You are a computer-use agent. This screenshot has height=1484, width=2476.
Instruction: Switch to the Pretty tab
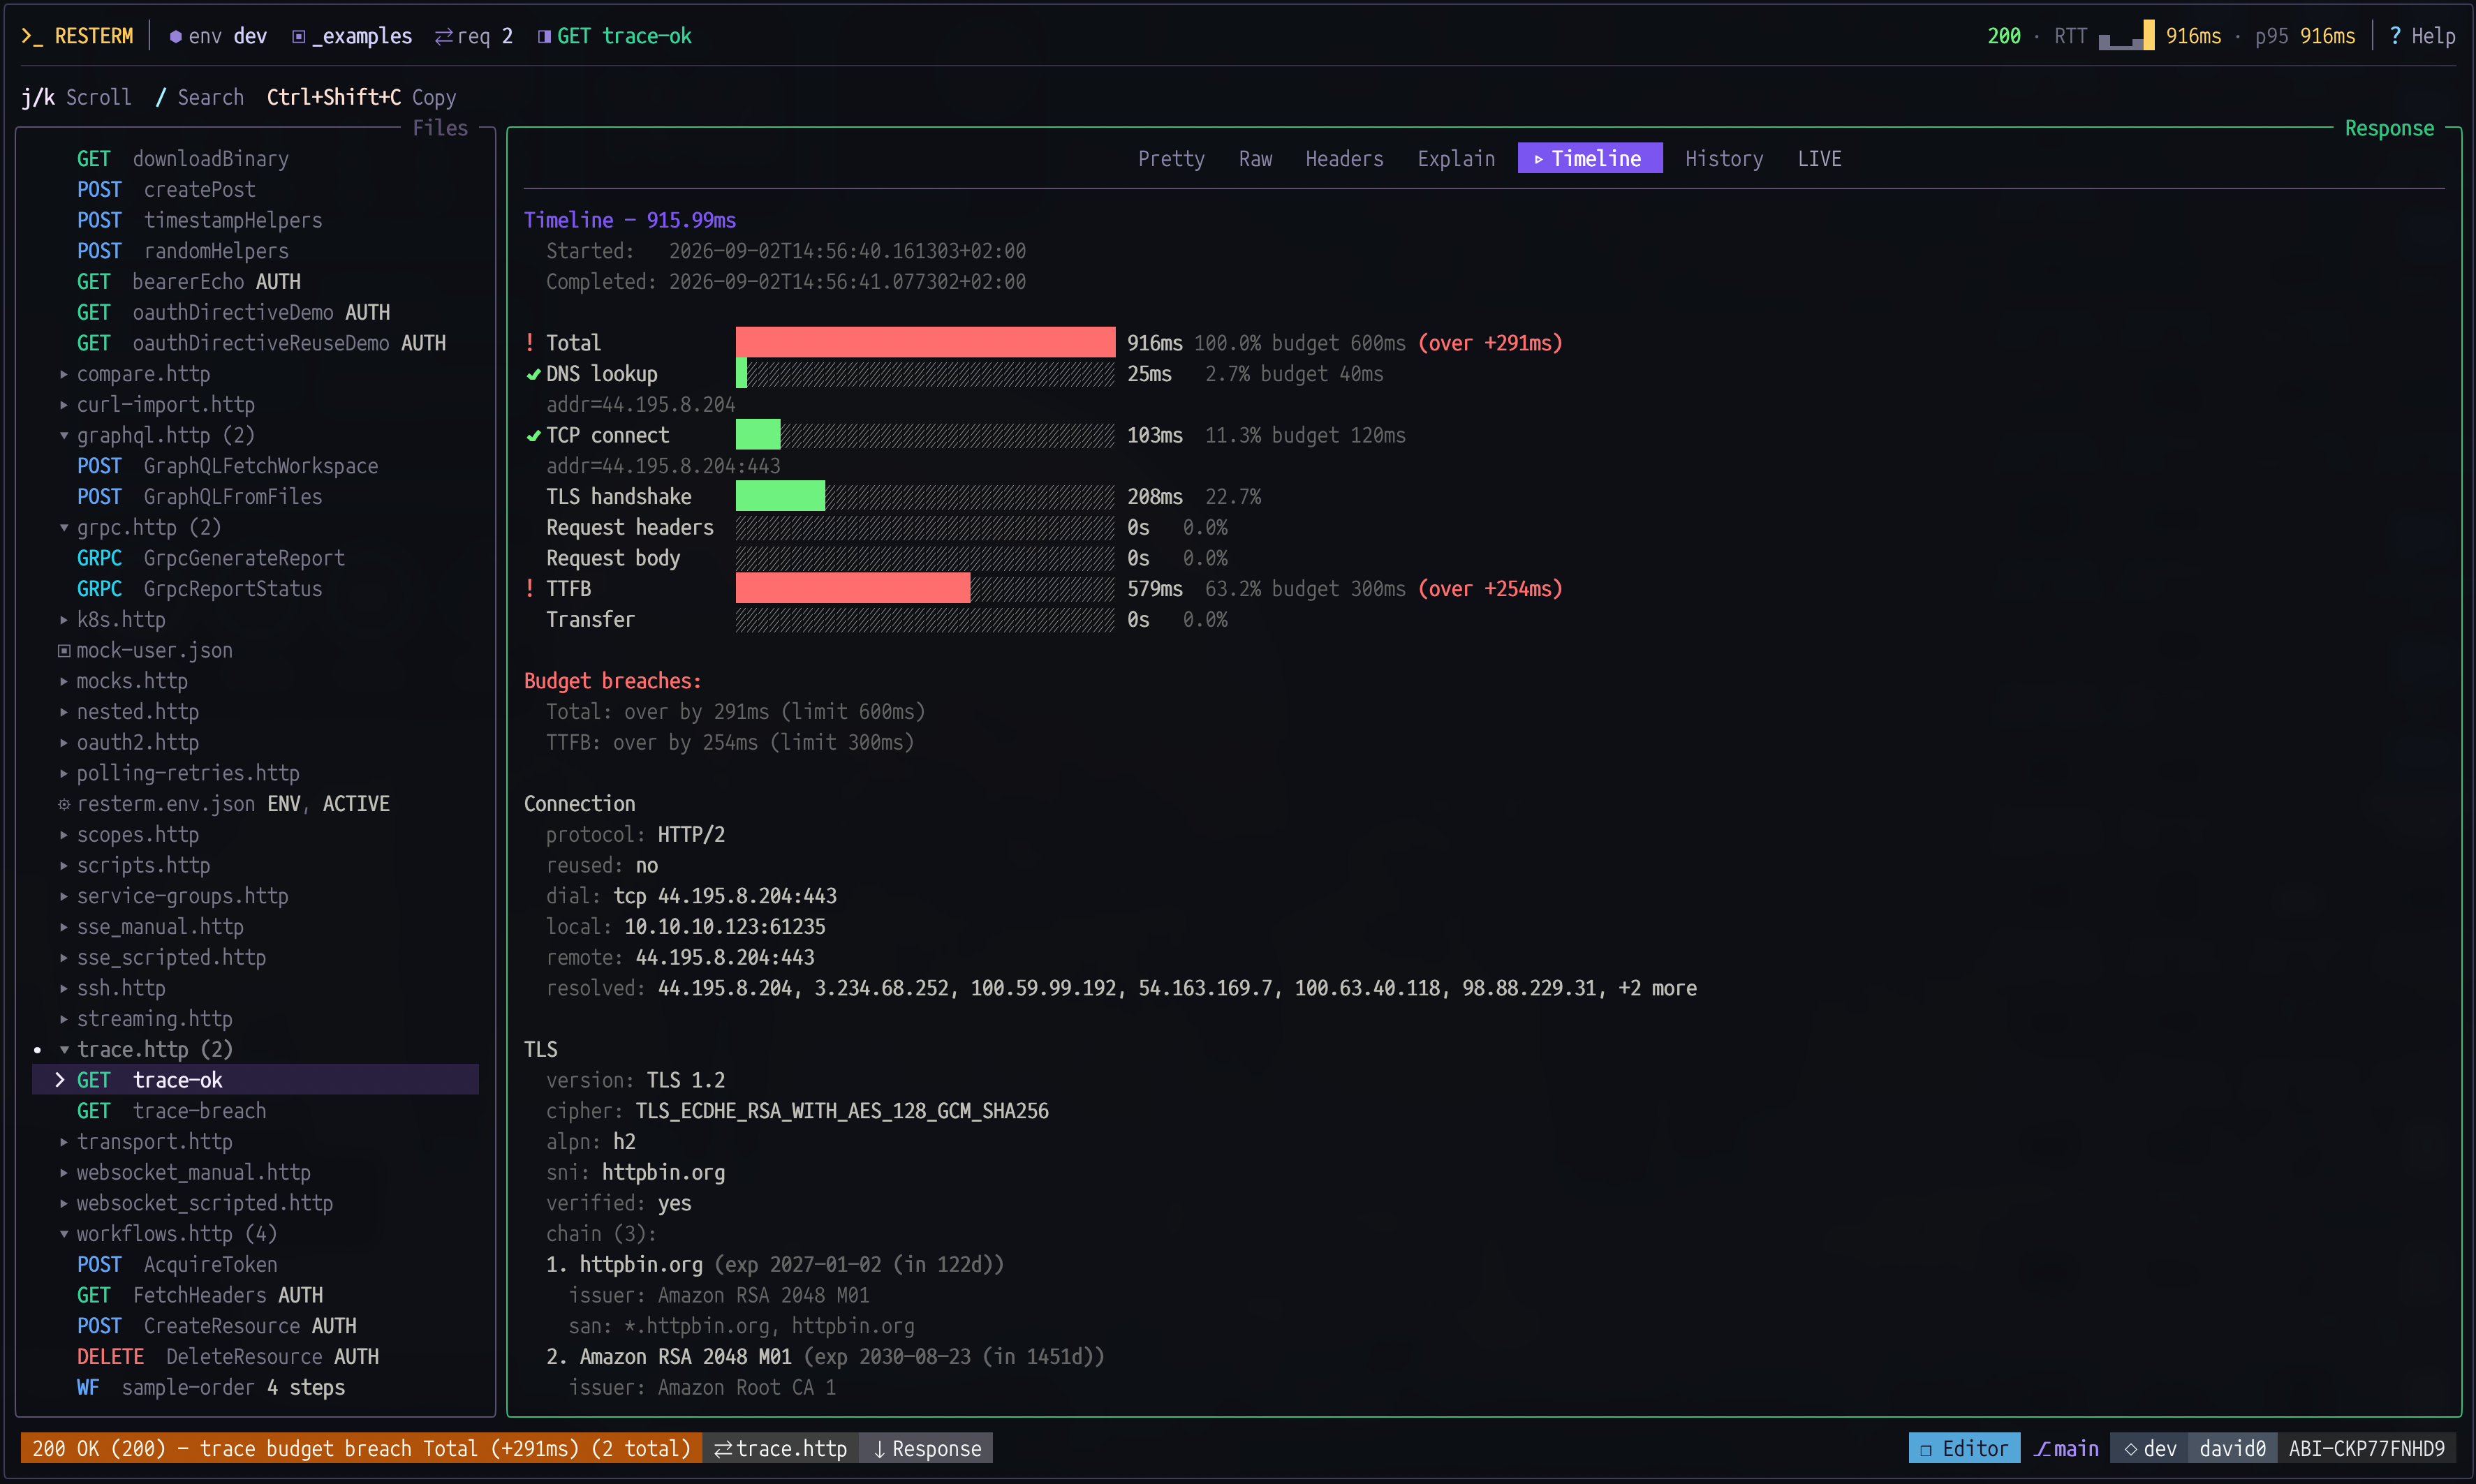click(x=1171, y=159)
